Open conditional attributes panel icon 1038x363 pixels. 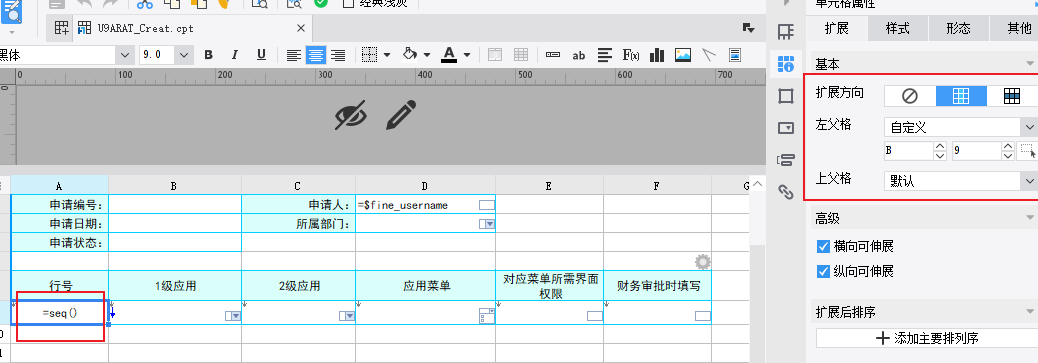786,160
